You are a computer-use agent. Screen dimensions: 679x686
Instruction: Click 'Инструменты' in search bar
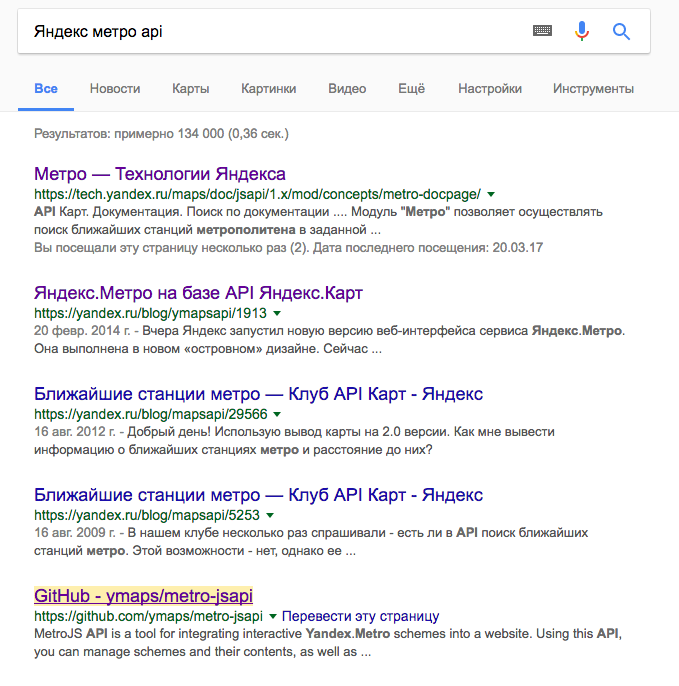click(593, 89)
